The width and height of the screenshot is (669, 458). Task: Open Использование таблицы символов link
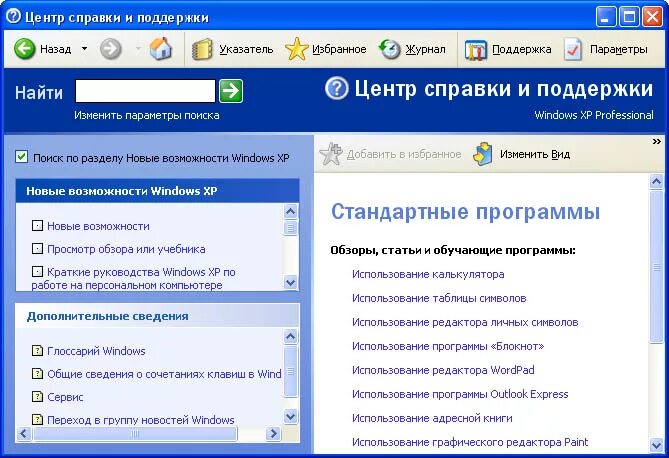[439, 298]
